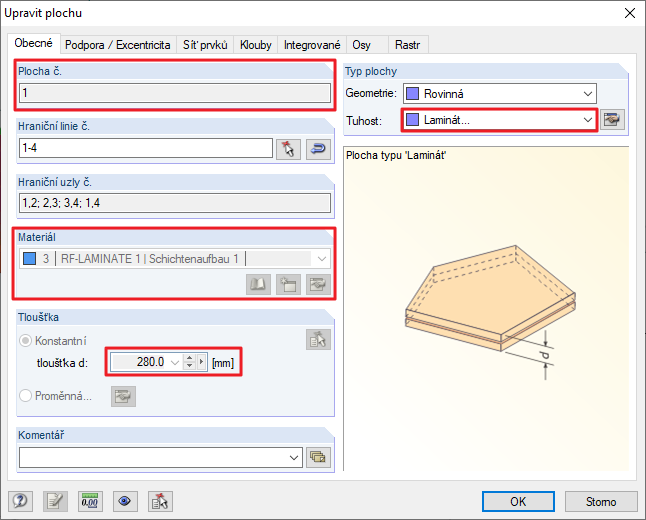Expand the tloušťka d value dropdown arrow
Screen dimensions: 646x520
(175, 363)
